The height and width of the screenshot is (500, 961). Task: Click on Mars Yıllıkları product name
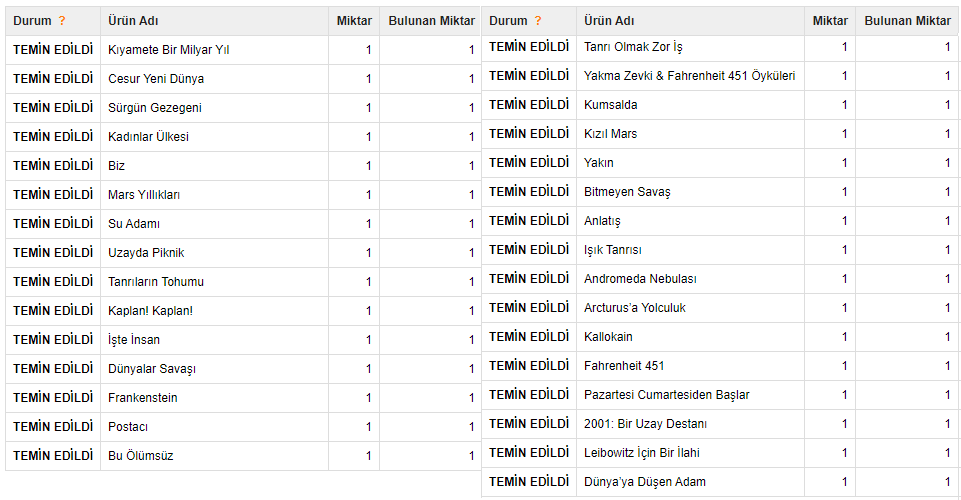[x=144, y=195]
